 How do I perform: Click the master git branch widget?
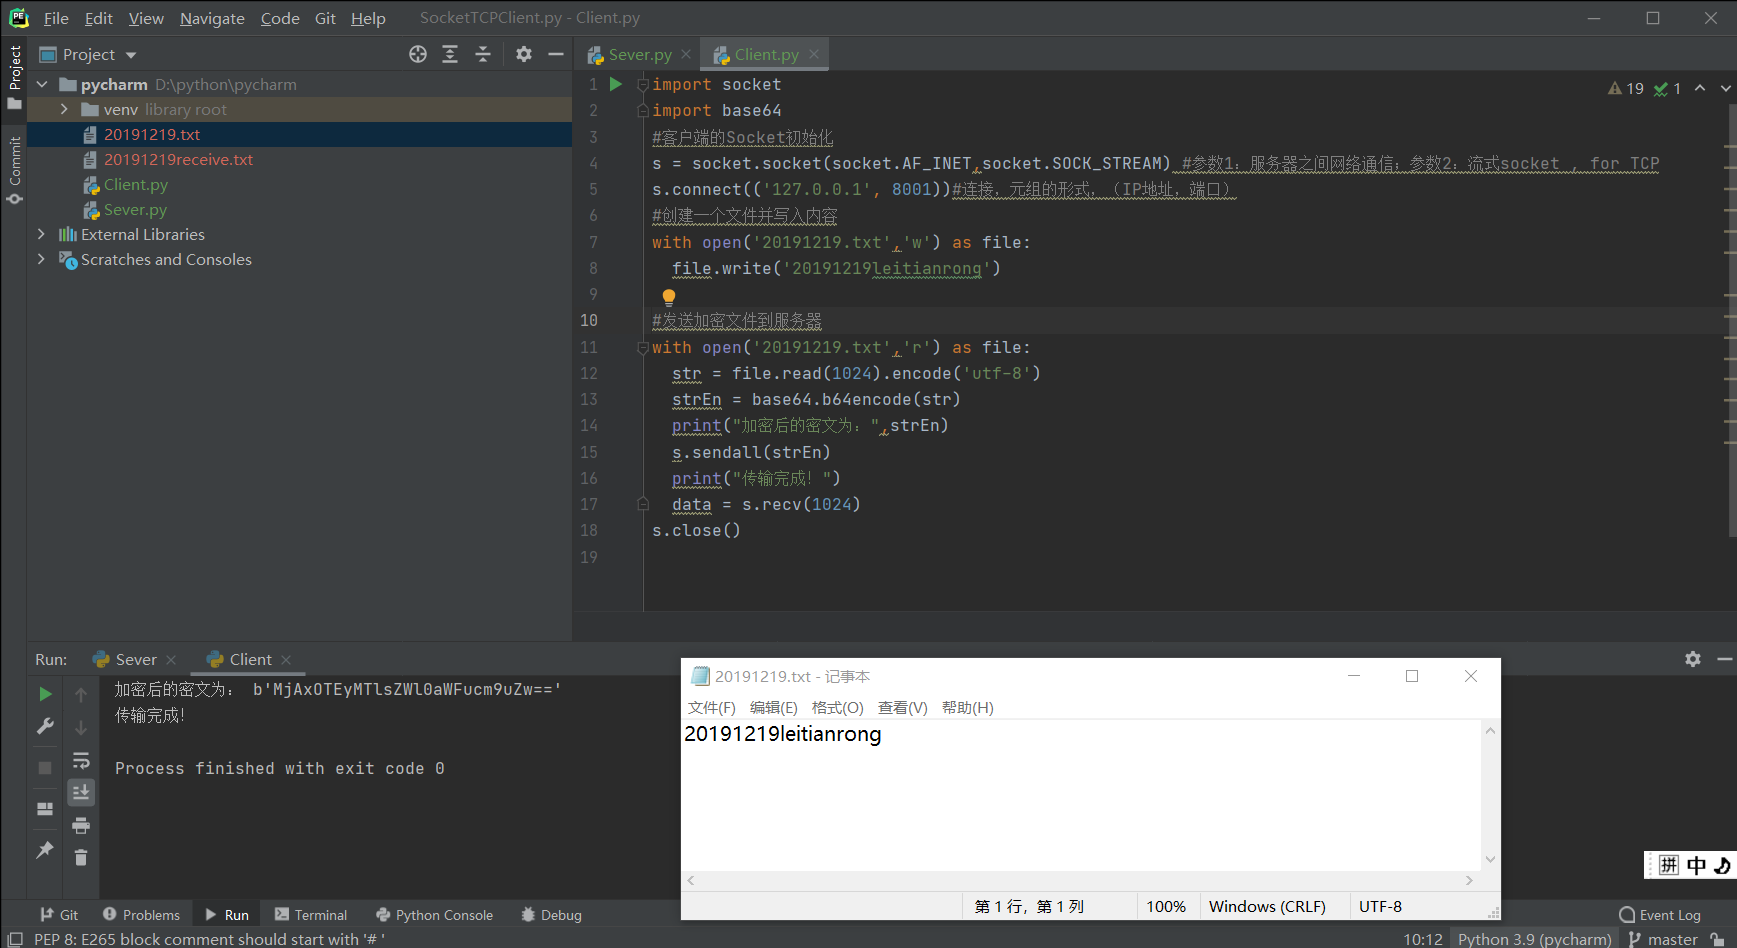coord(1663,939)
